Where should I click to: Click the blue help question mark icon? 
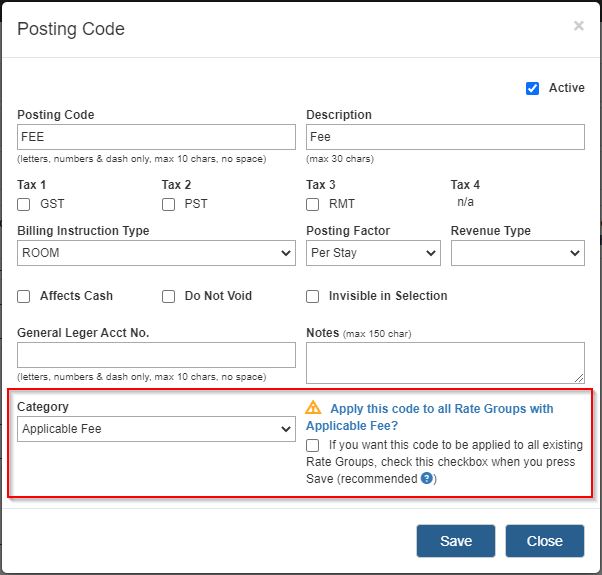pyautogui.click(x=427, y=478)
